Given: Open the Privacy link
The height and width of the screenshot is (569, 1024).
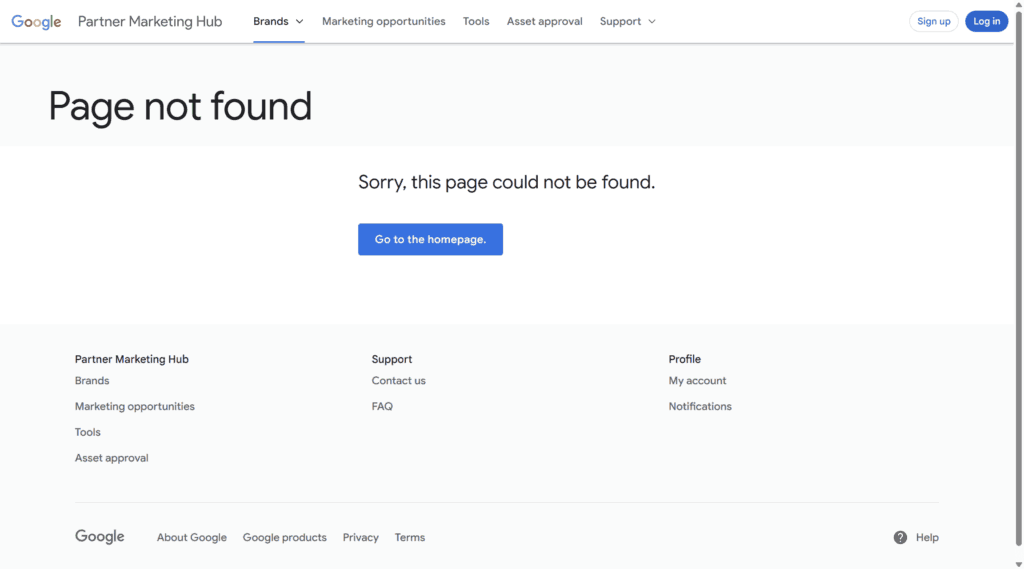Looking at the screenshot, I should (360, 538).
